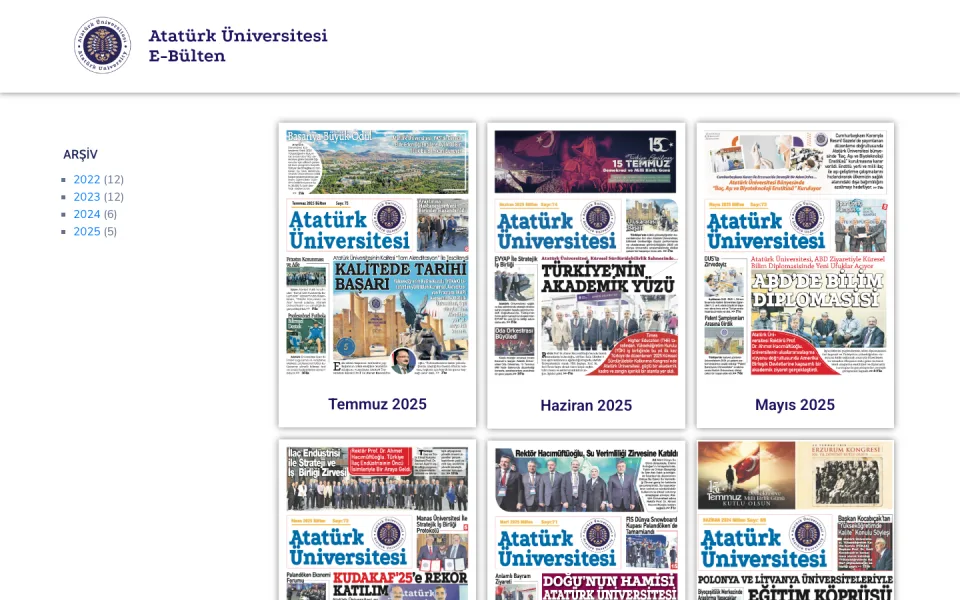
Task: Click the (6) count beside 2024
Action: (110, 214)
